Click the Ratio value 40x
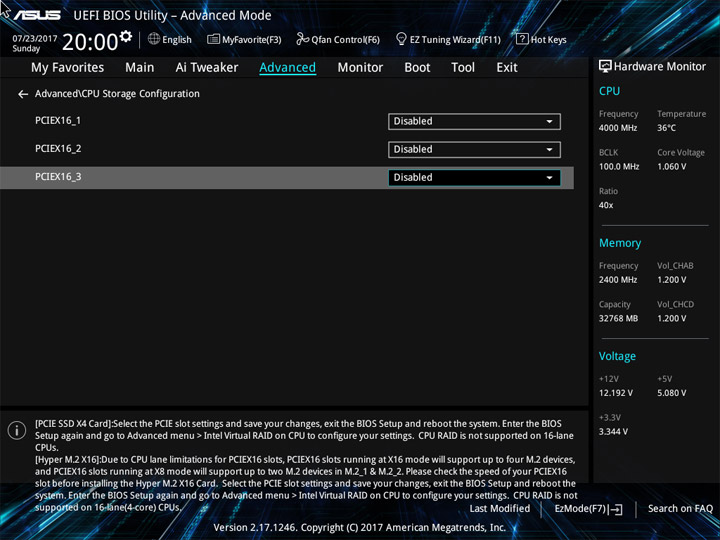Viewport: 720px width, 540px height. pyautogui.click(x=606, y=205)
